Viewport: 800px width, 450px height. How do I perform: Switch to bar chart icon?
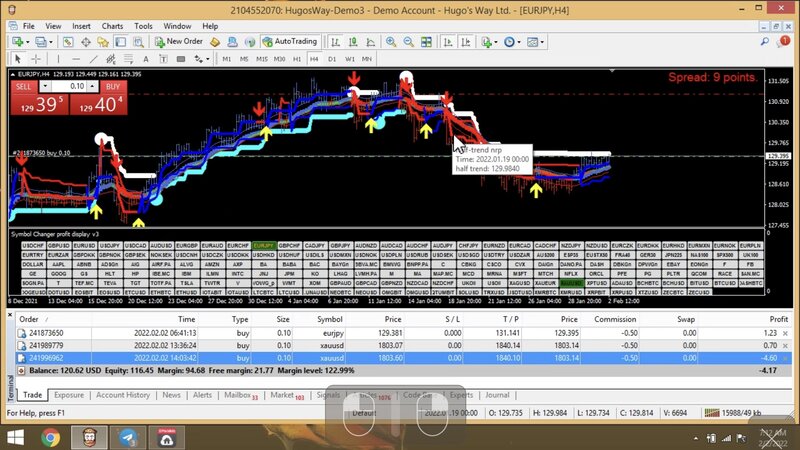[x=335, y=42]
